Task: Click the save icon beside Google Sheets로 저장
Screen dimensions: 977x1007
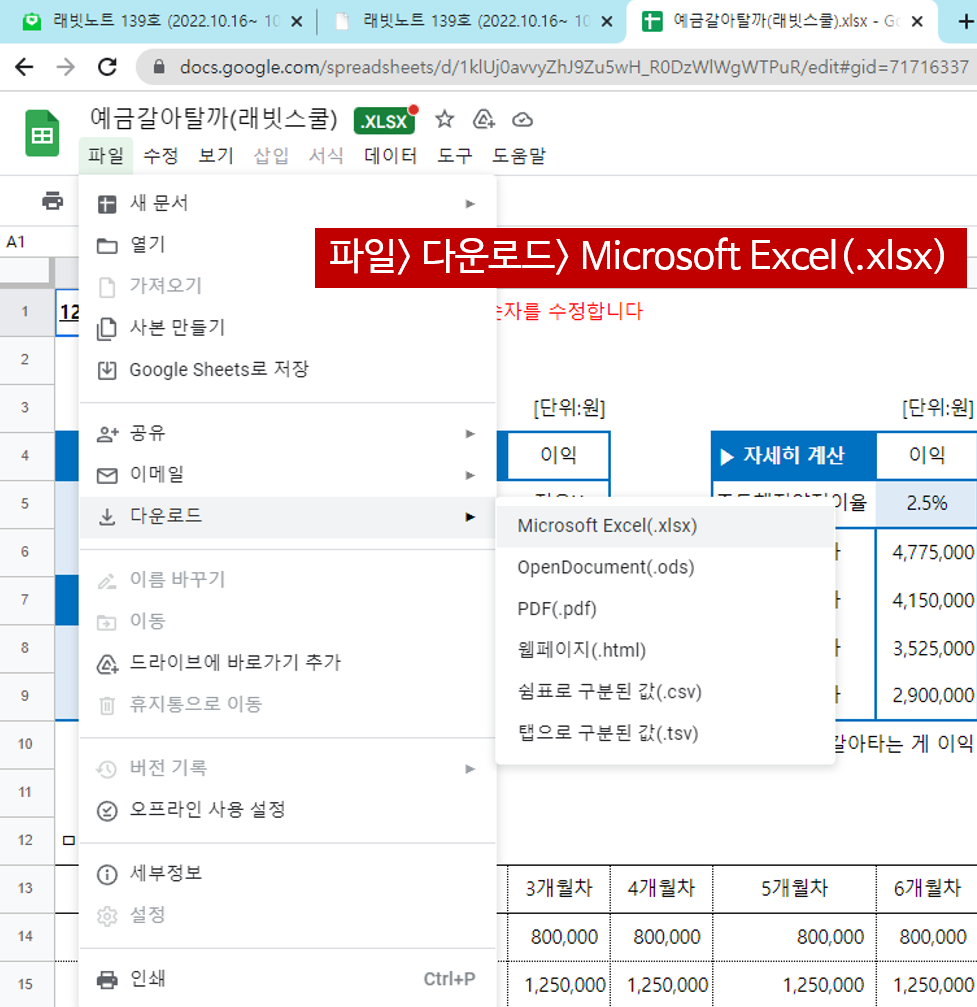Action: 107,370
